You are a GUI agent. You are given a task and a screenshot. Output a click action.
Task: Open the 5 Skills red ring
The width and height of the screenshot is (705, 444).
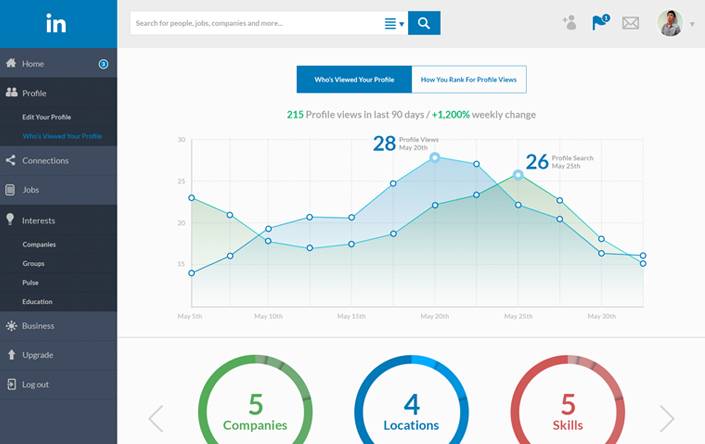coord(568,400)
